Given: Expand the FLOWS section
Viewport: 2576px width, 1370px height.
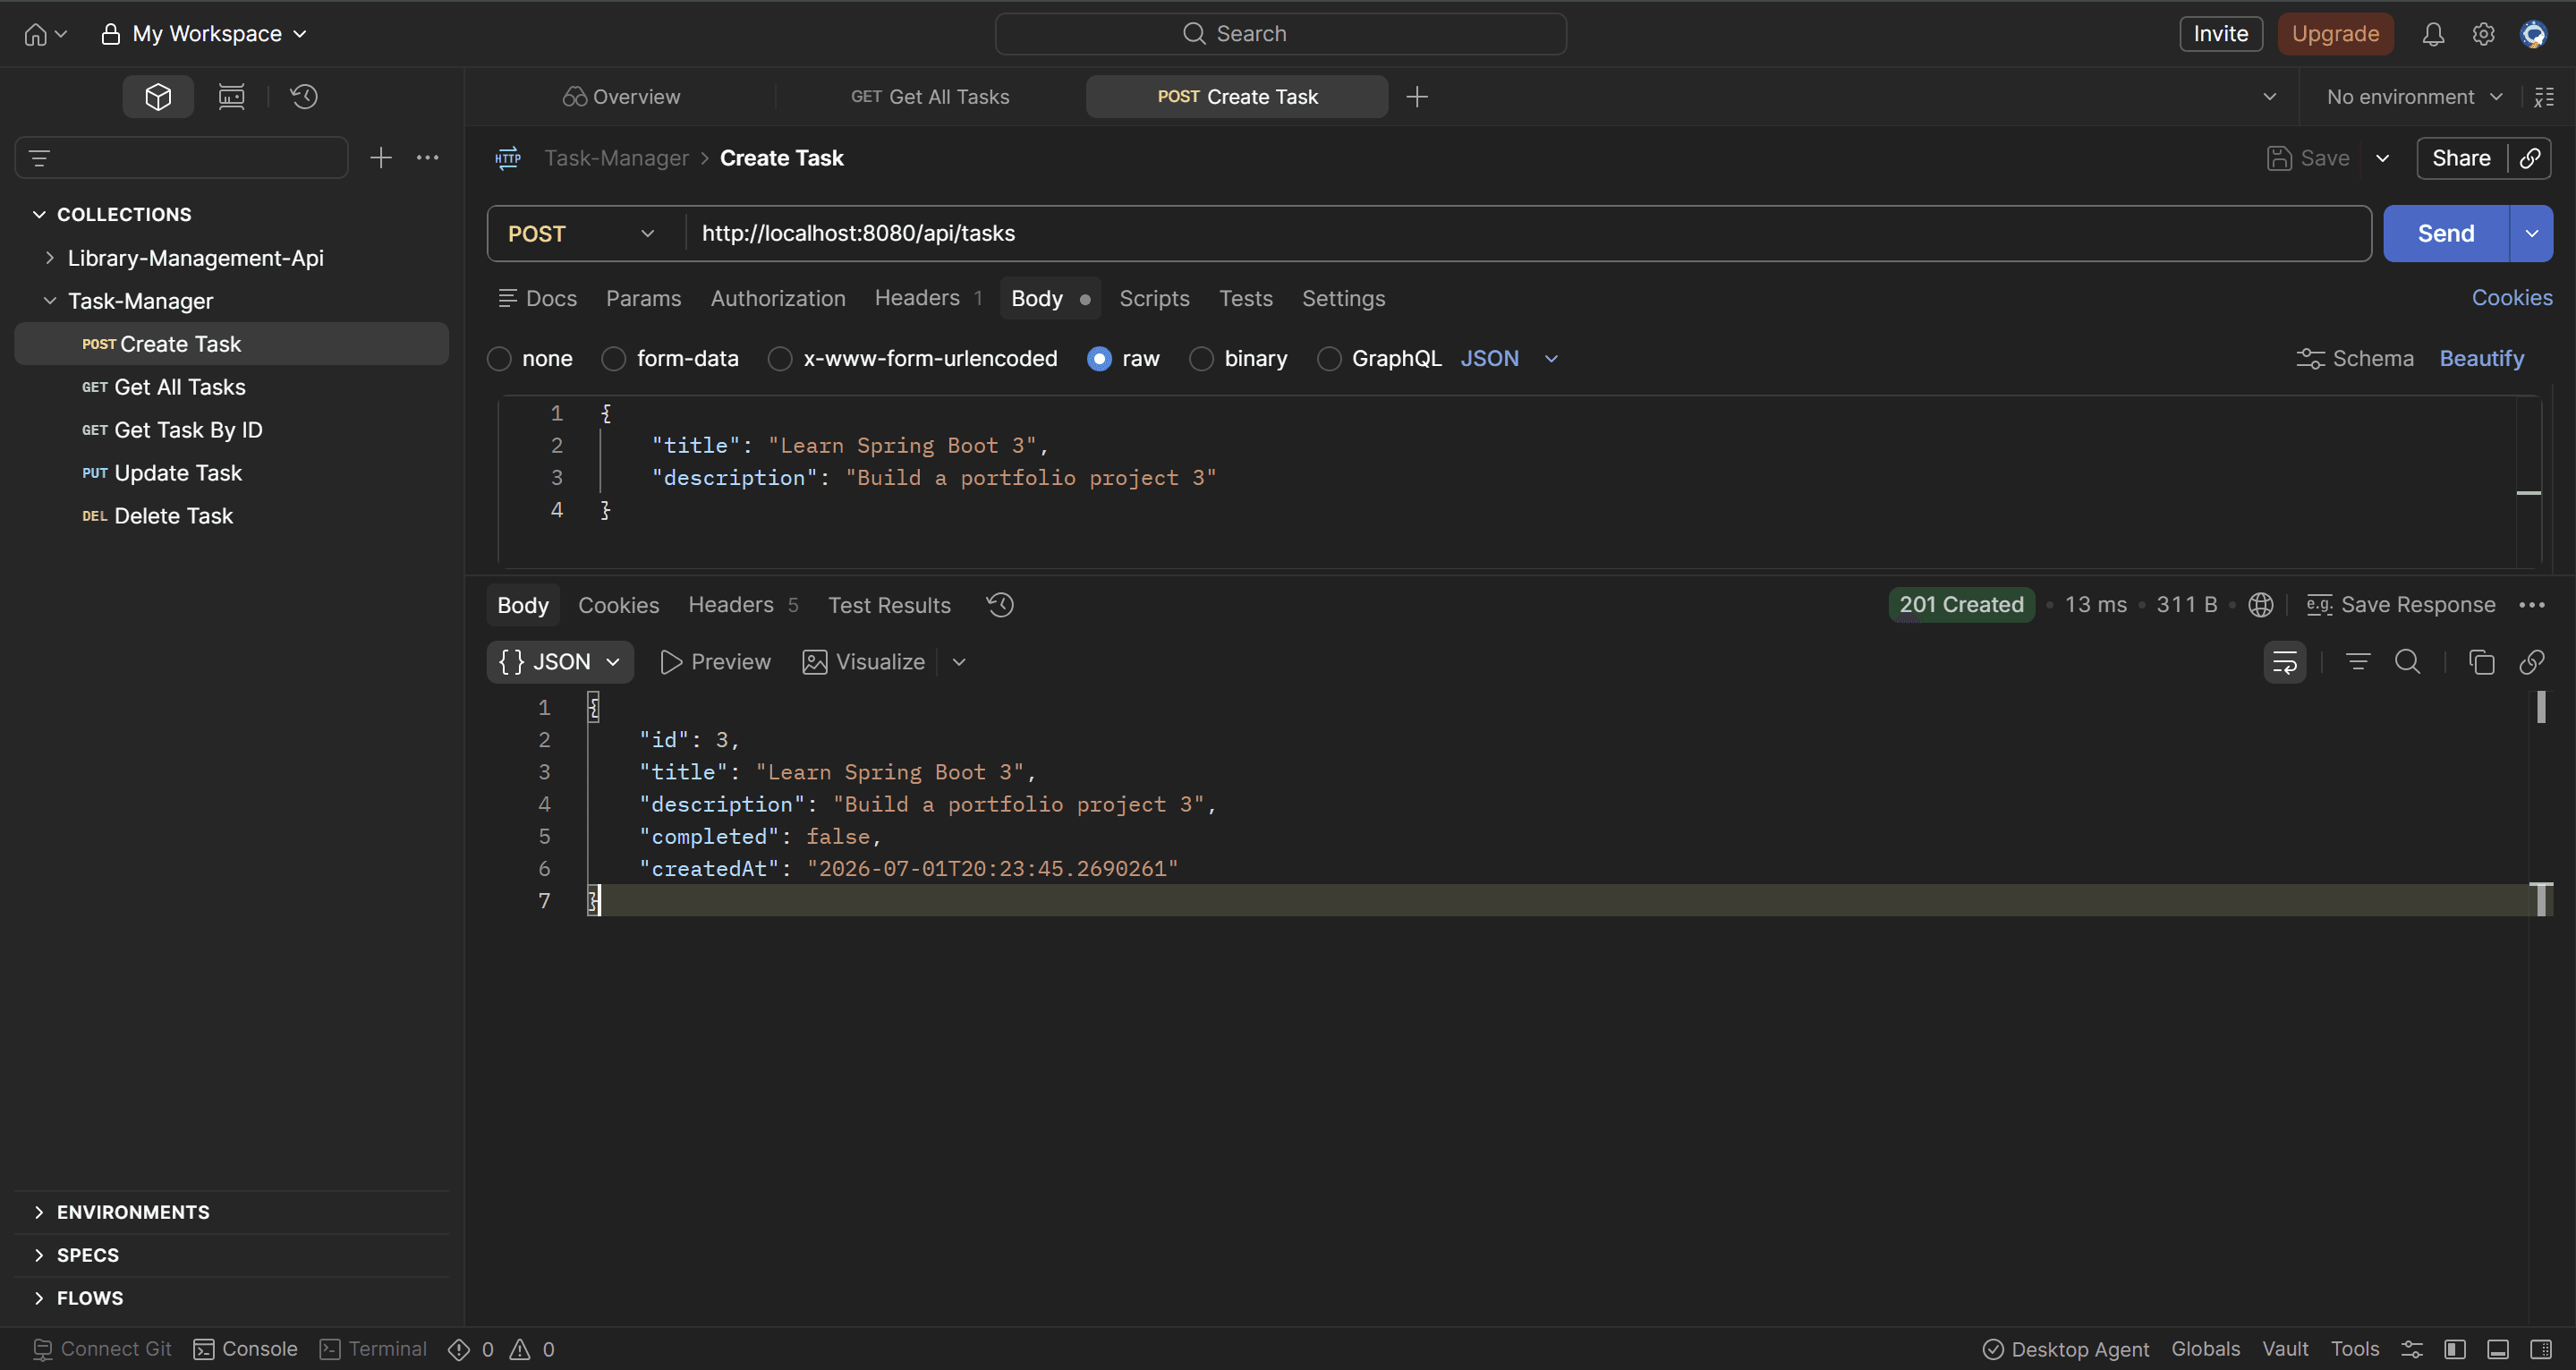Looking at the screenshot, I should pyautogui.click(x=39, y=1298).
